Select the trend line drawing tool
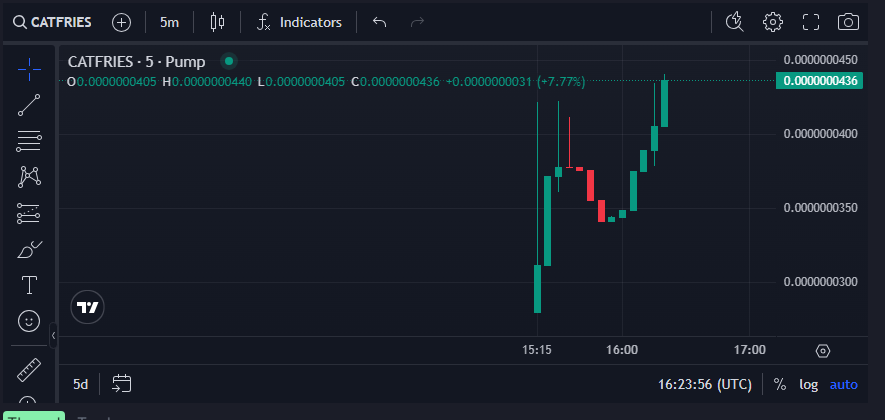The height and width of the screenshot is (420, 885). [29, 105]
